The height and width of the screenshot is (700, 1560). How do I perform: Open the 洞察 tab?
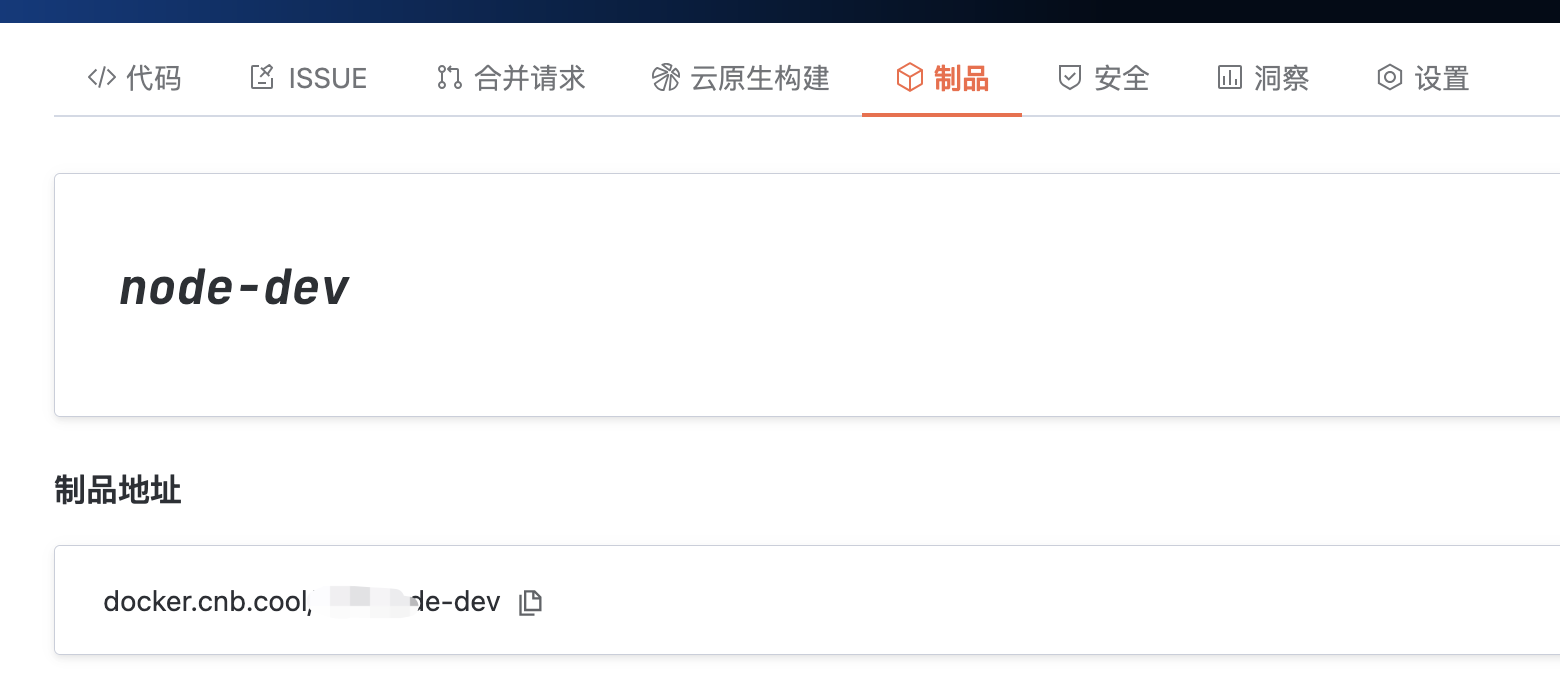click(x=1282, y=78)
